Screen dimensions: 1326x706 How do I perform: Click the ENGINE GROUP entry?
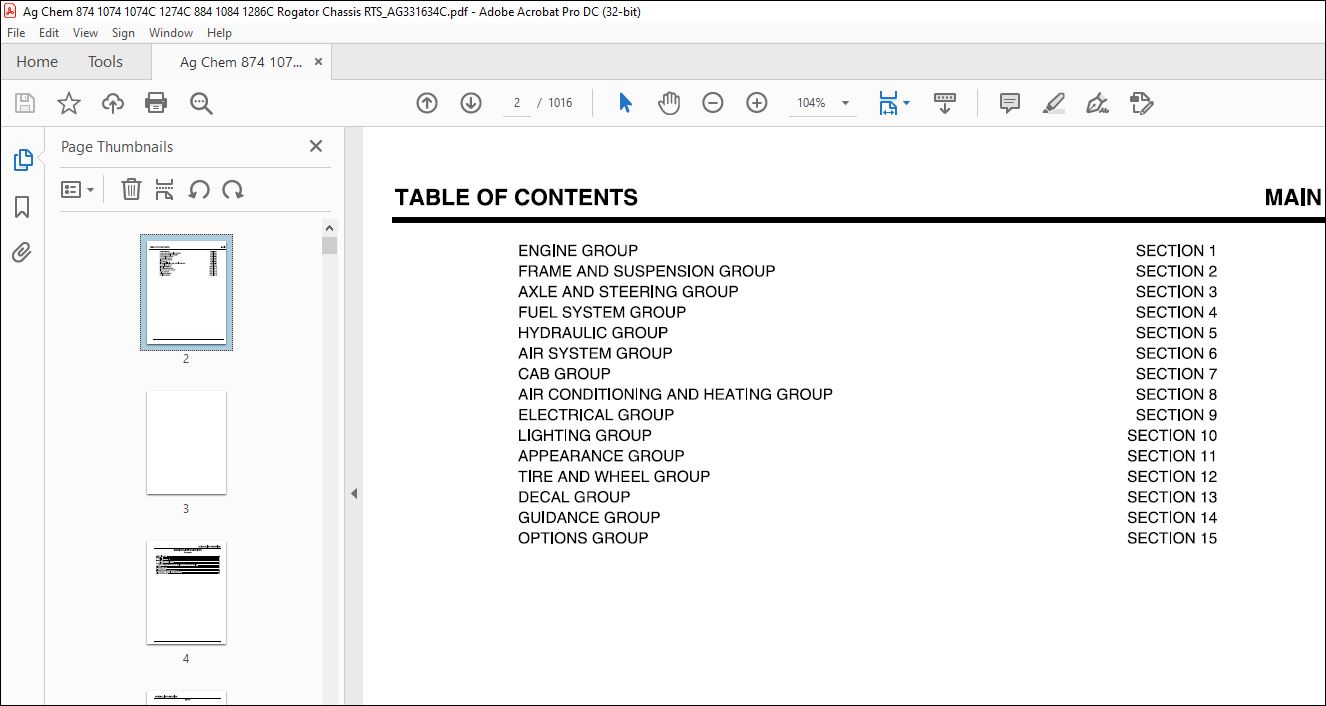[x=578, y=251]
